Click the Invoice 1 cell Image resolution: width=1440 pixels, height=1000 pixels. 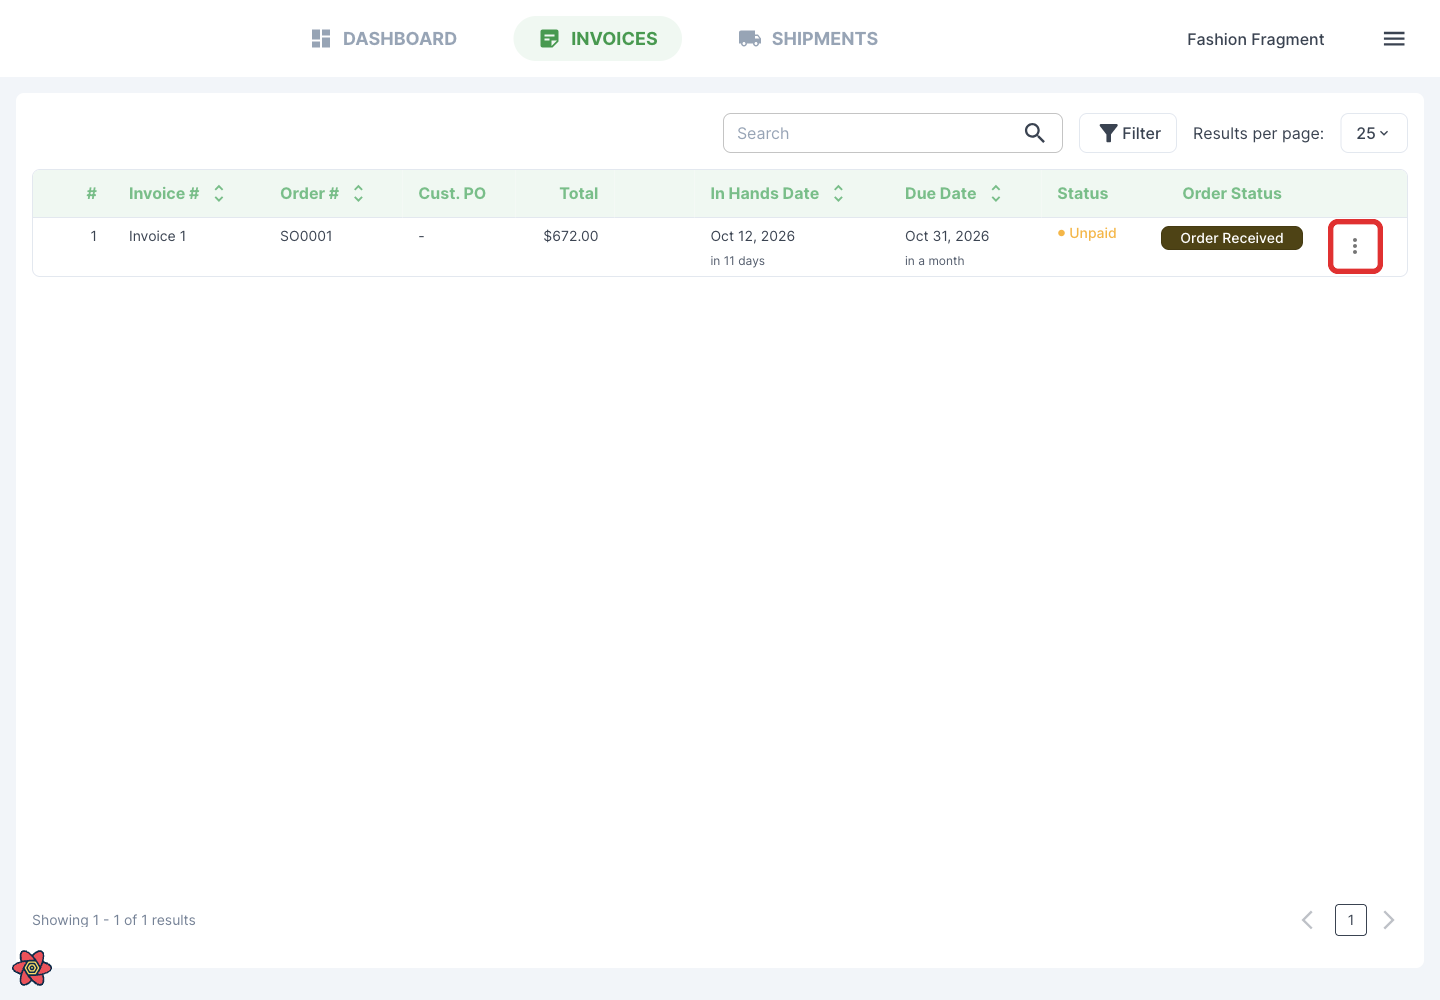pyautogui.click(x=157, y=236)
